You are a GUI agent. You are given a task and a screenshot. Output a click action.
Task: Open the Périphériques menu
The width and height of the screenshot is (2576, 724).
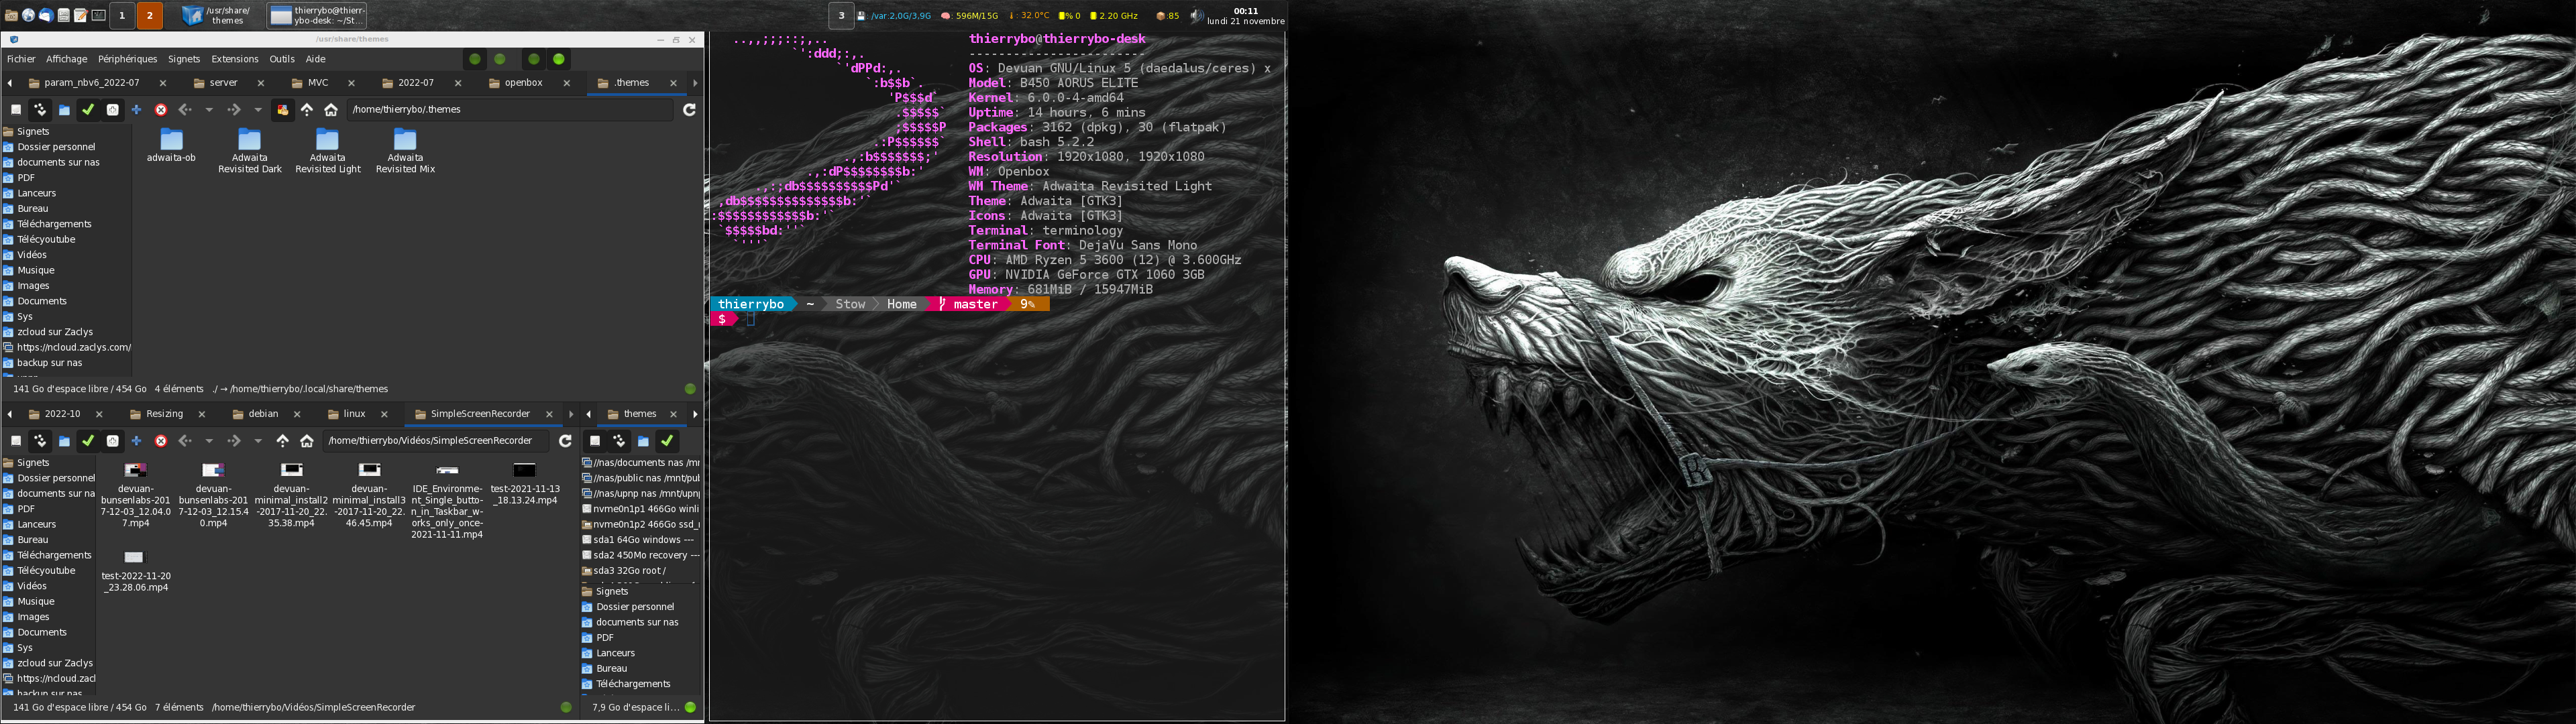pyautogui.click(x=128, y=59)
